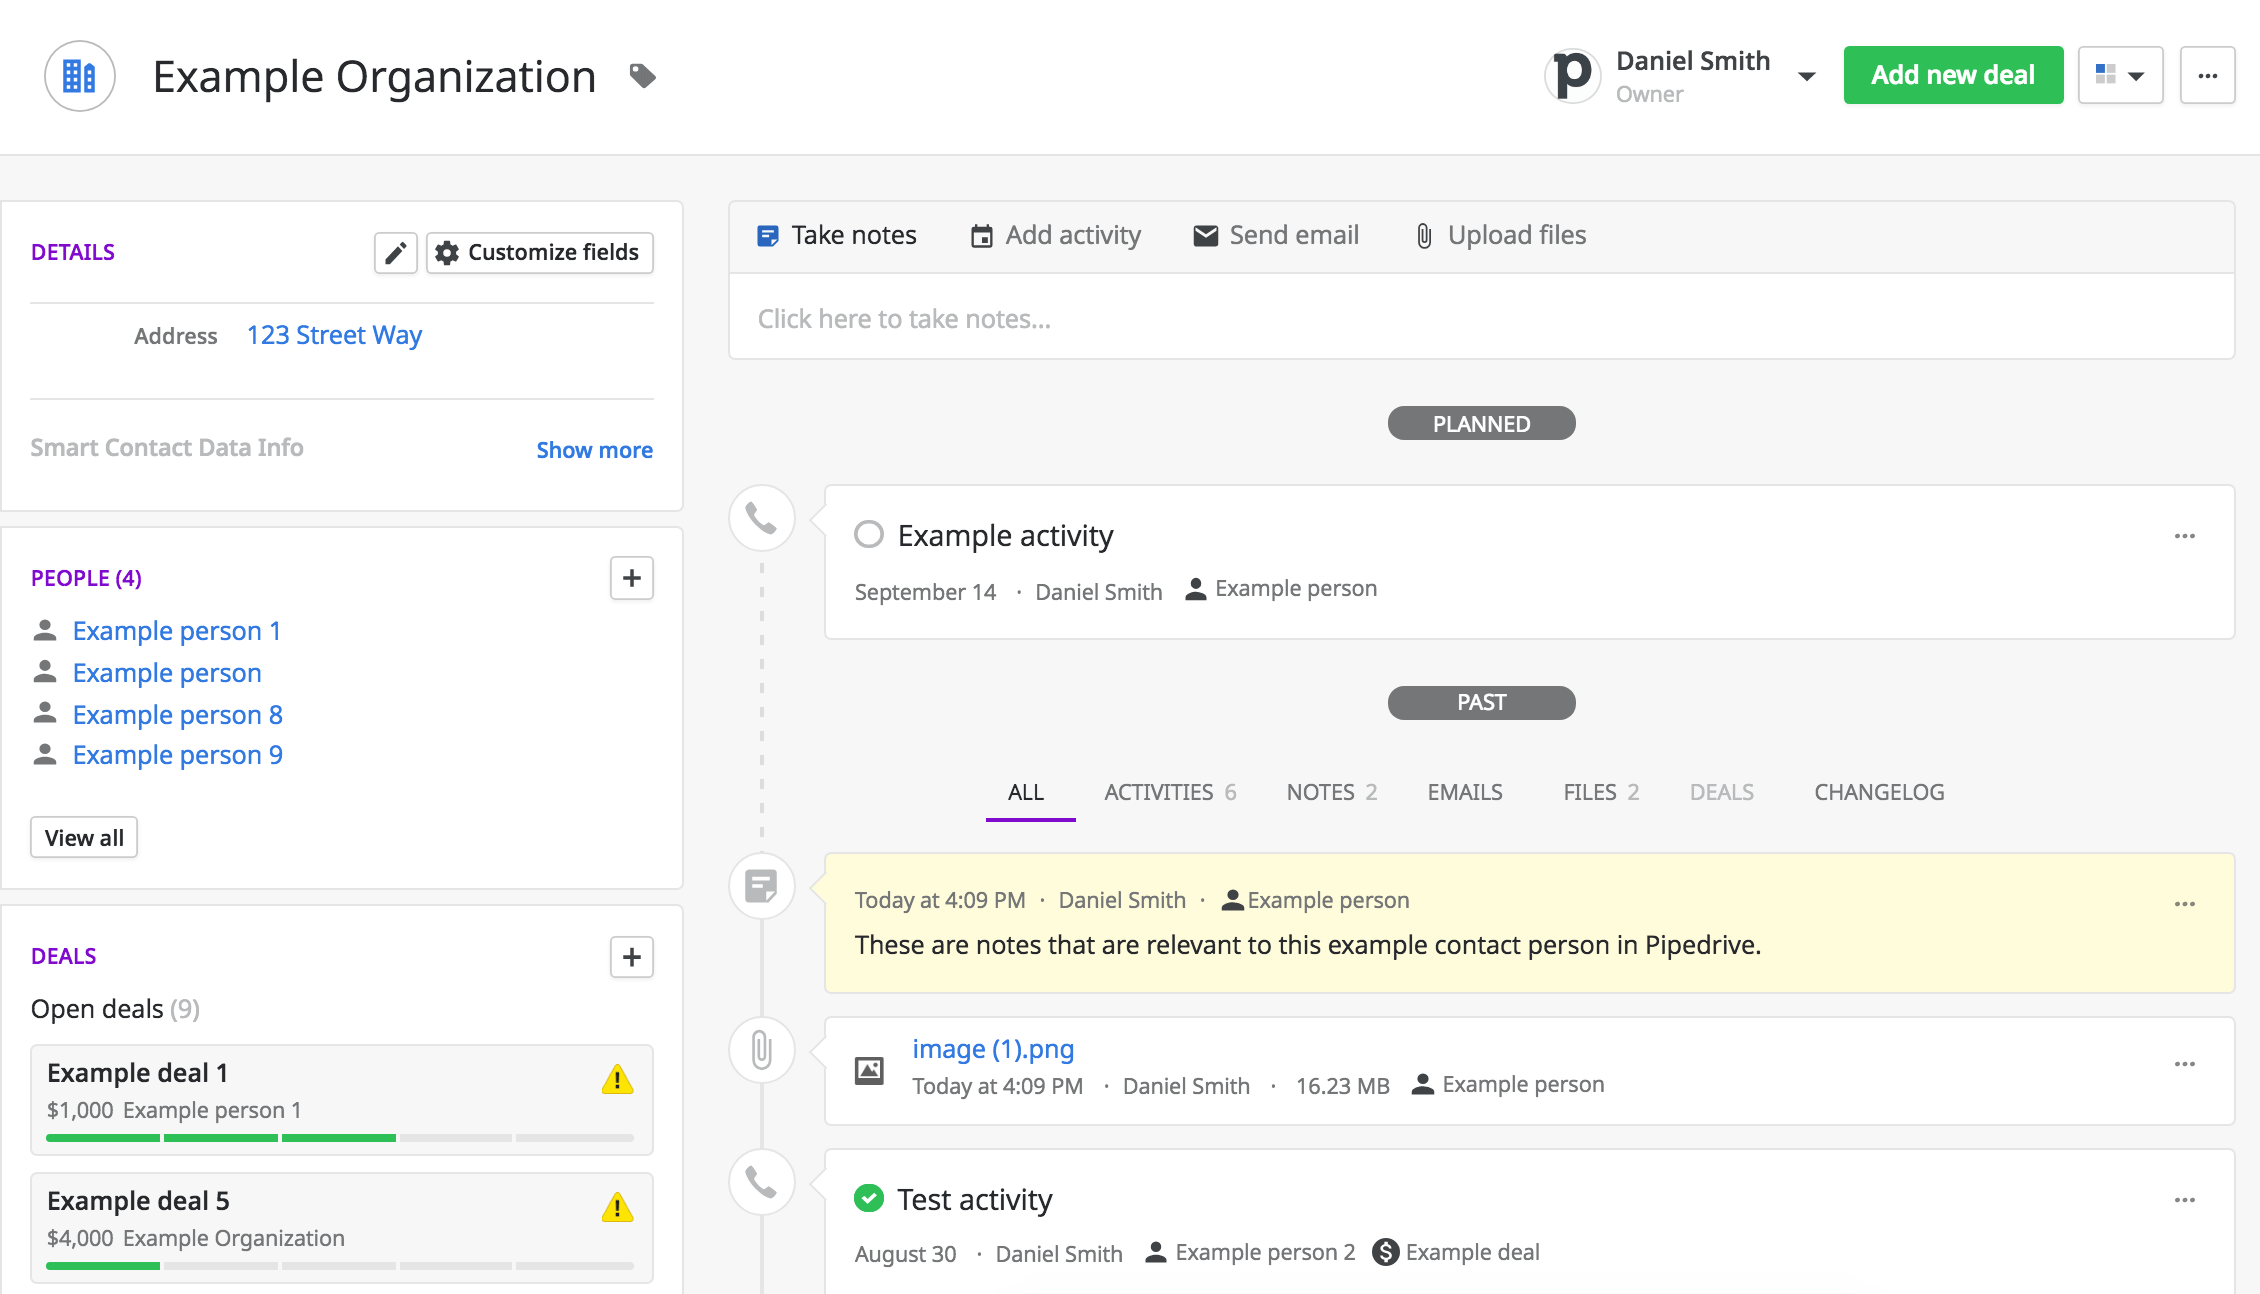
Task: Add a deal with the Deals plus button
Action: tap(632, 957)
